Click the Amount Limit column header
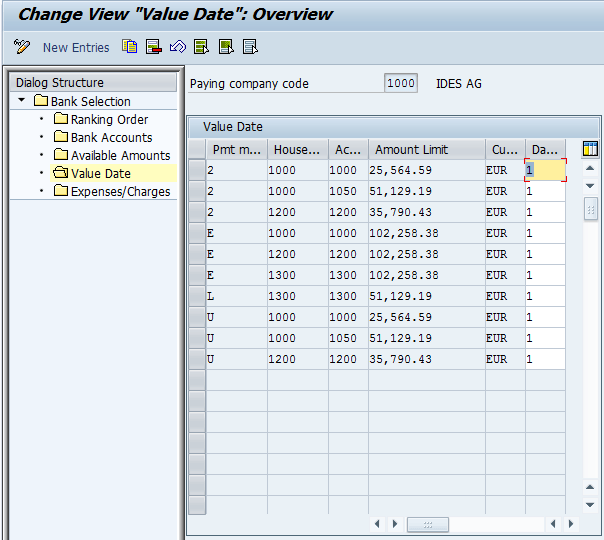Image resolution: width=604 pixels, height=540 pixels. 411,149
